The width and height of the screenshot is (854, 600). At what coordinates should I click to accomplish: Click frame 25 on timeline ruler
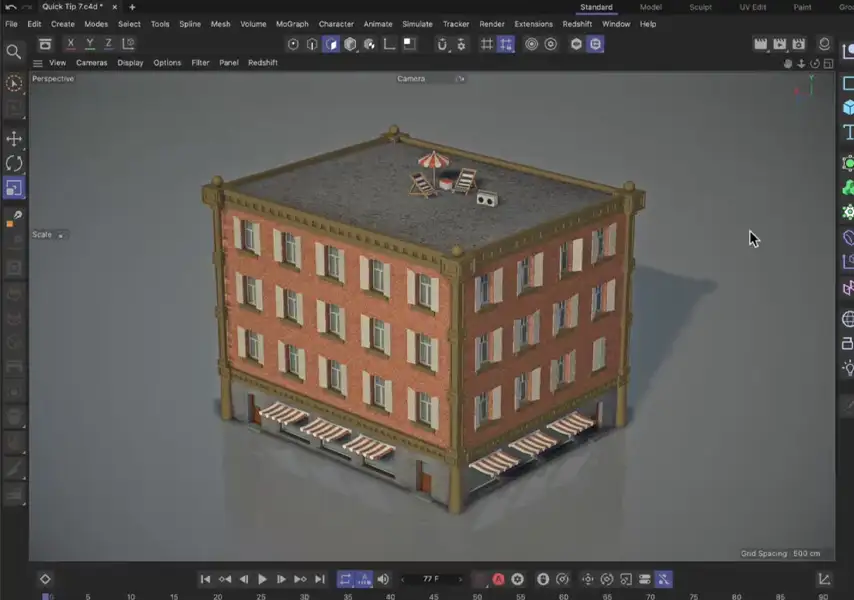261,596
